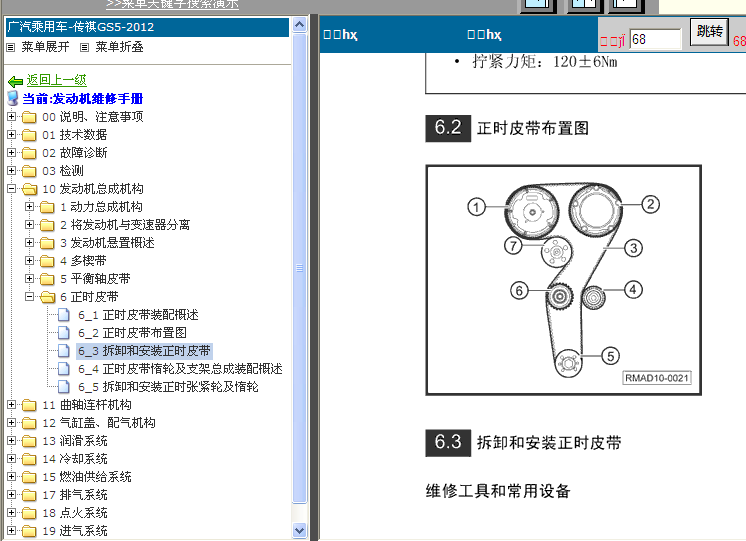Click the tree panel scroll up arrow

pos(299,24)
